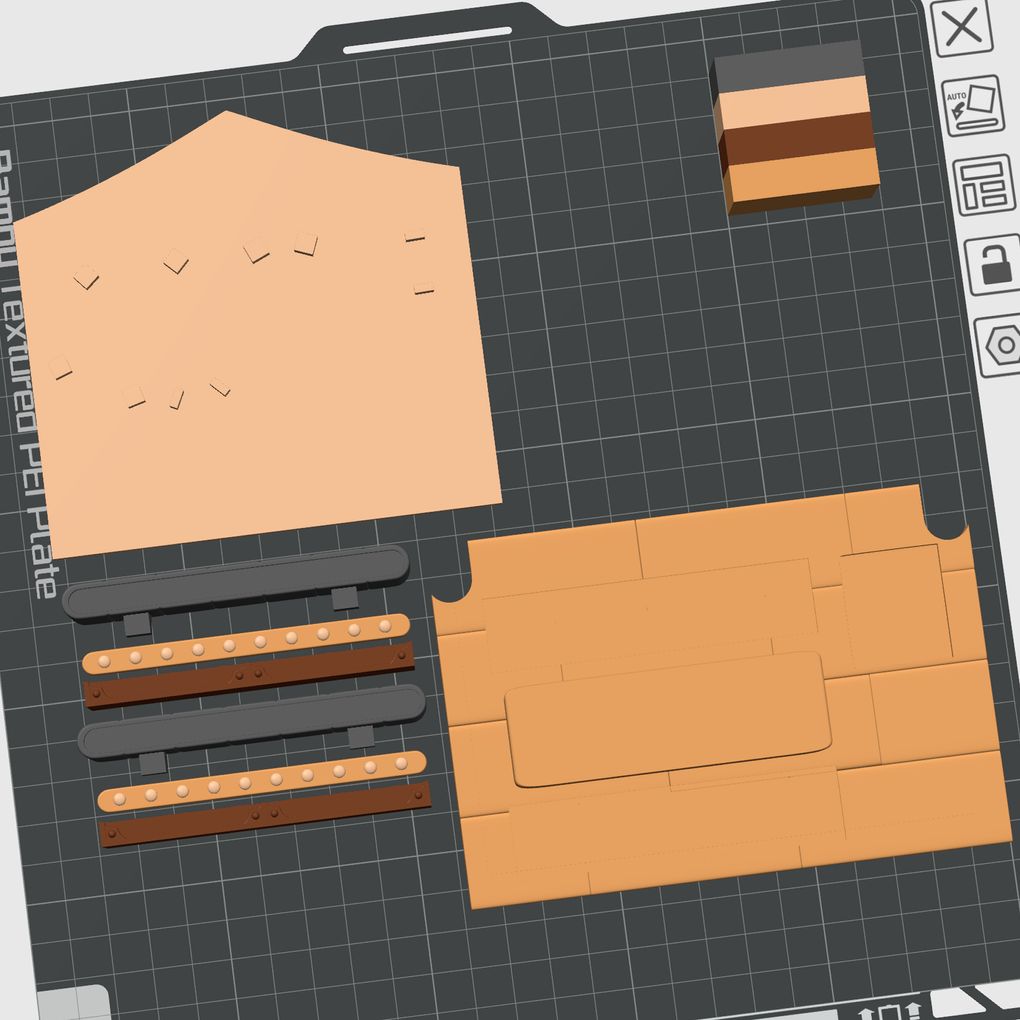
Task: Click the rounded rectangle recess in brick panel
Action: [668, 718]
